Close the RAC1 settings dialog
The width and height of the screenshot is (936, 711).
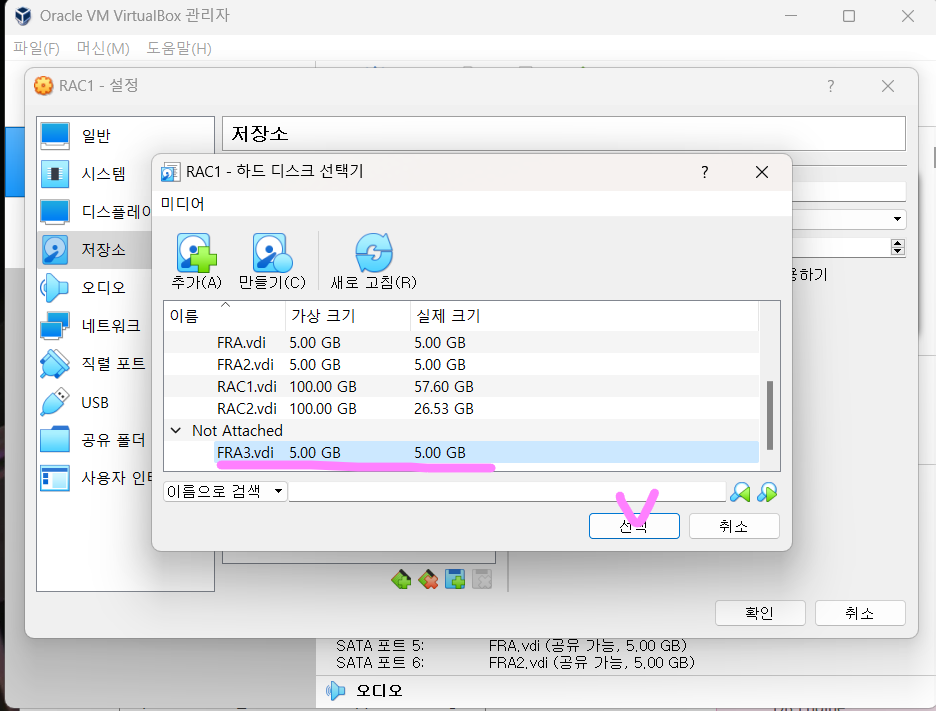[888, 86]
